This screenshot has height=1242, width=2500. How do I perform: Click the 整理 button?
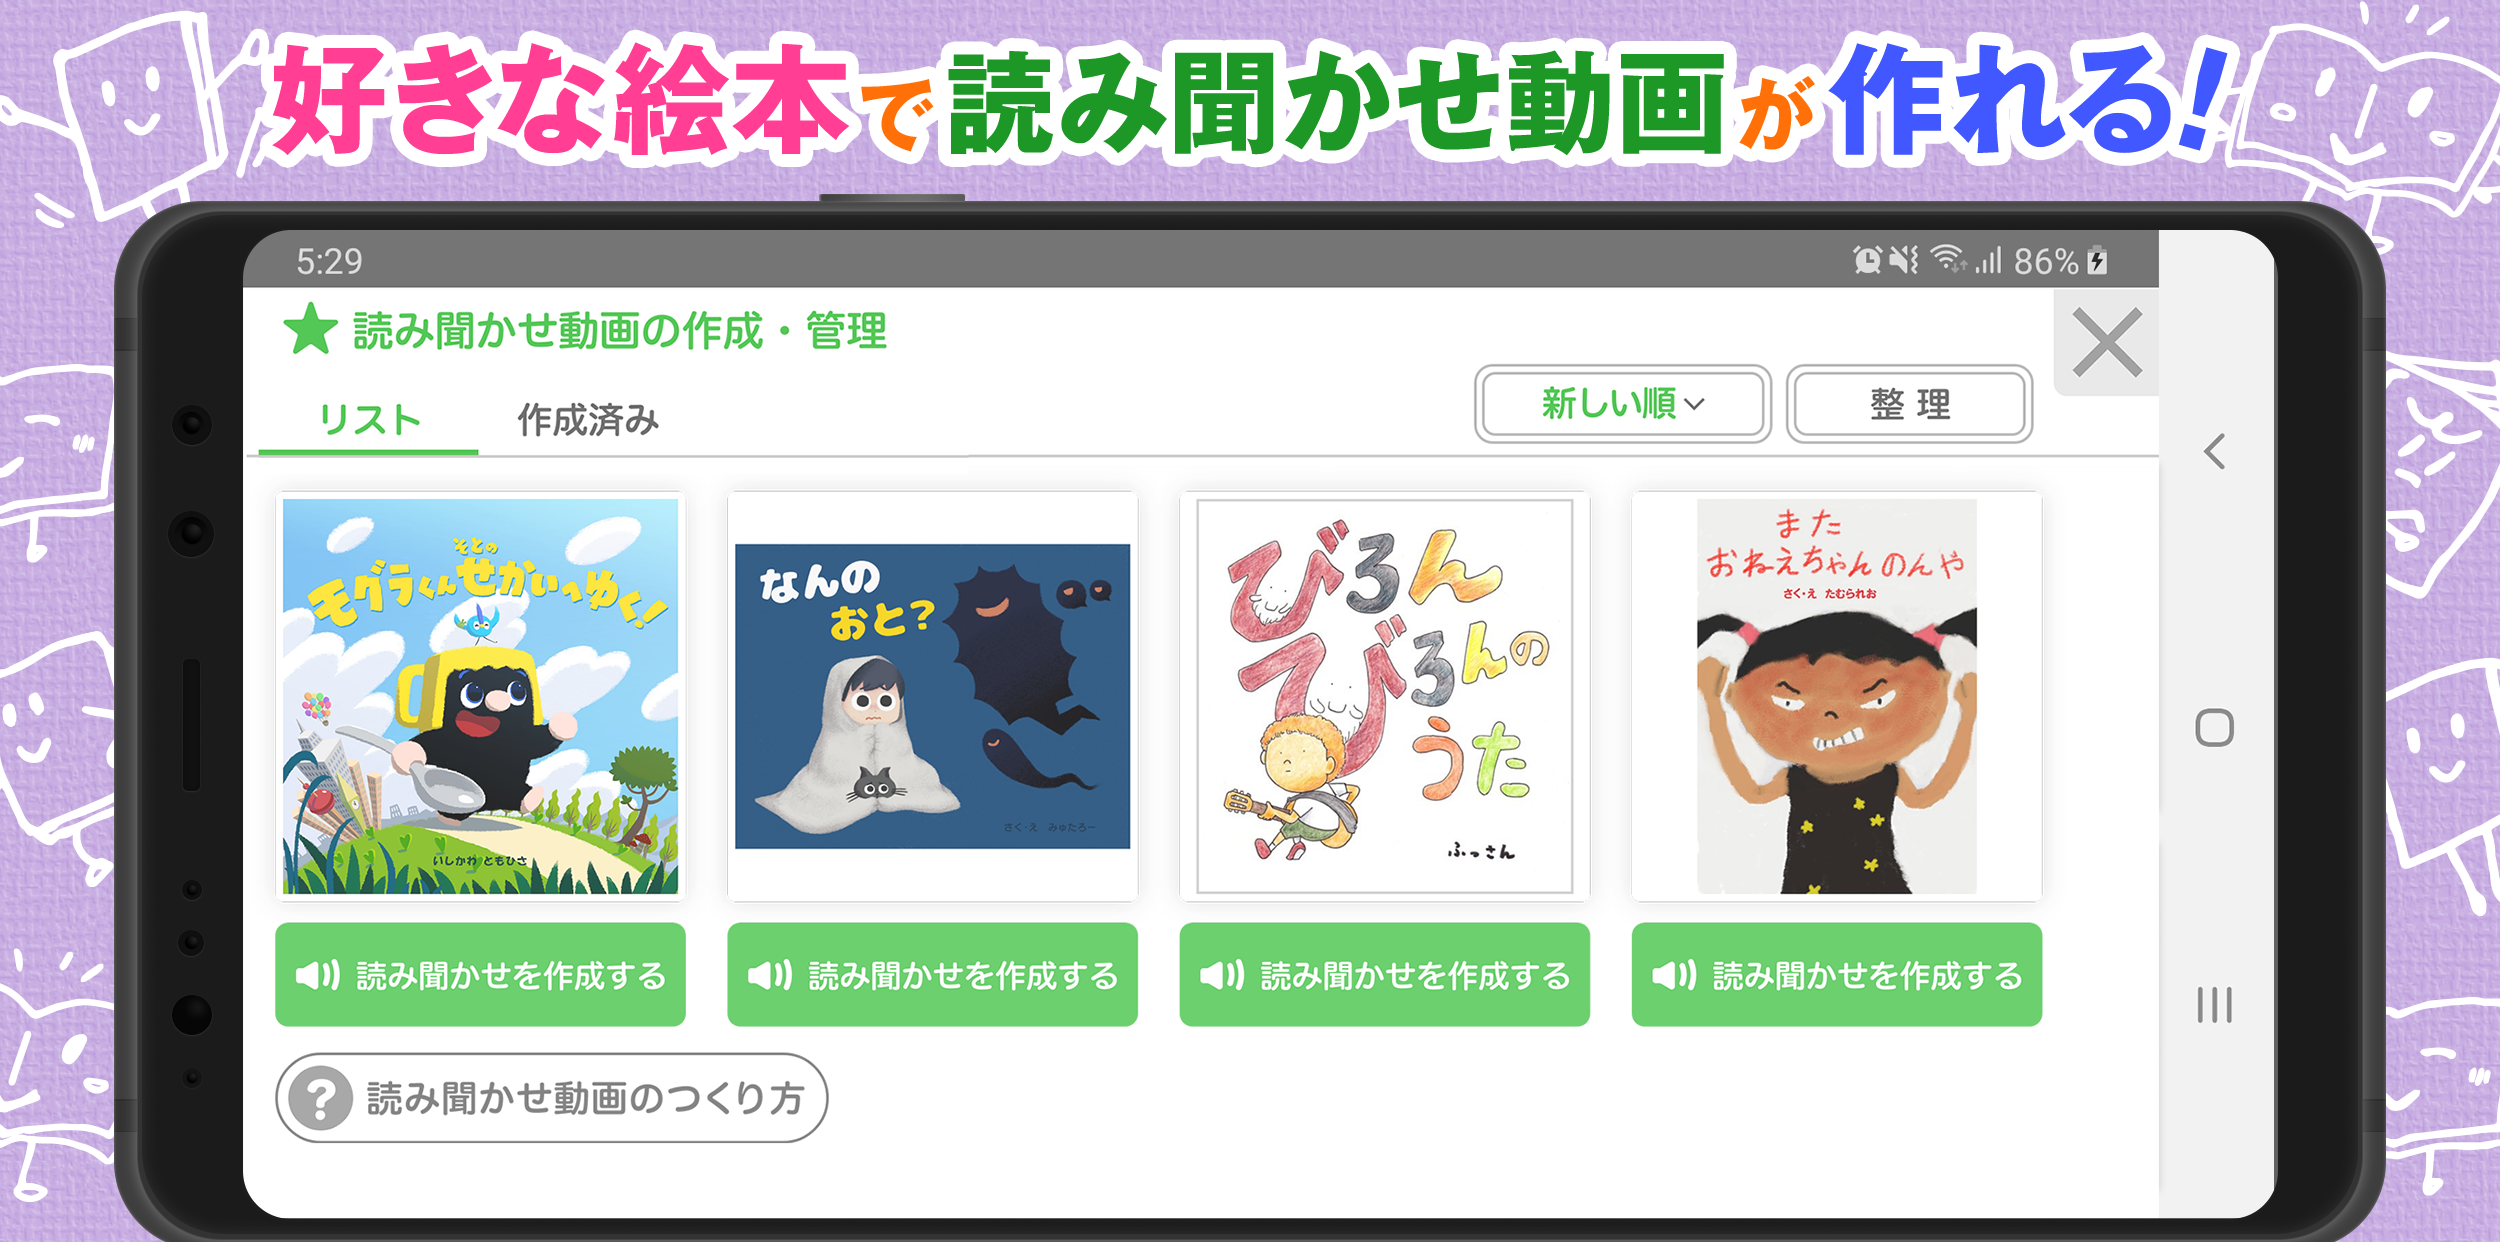1909,404
